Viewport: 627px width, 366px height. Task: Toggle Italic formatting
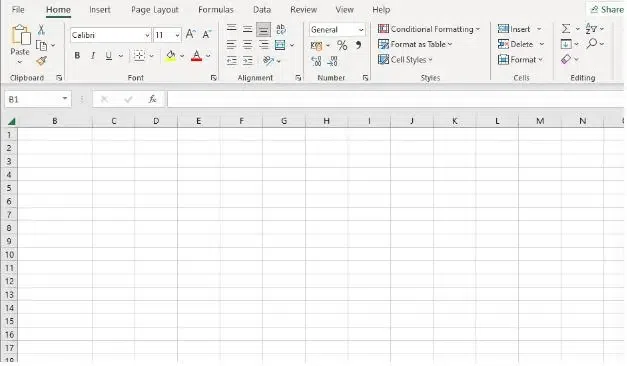(93, 56)
